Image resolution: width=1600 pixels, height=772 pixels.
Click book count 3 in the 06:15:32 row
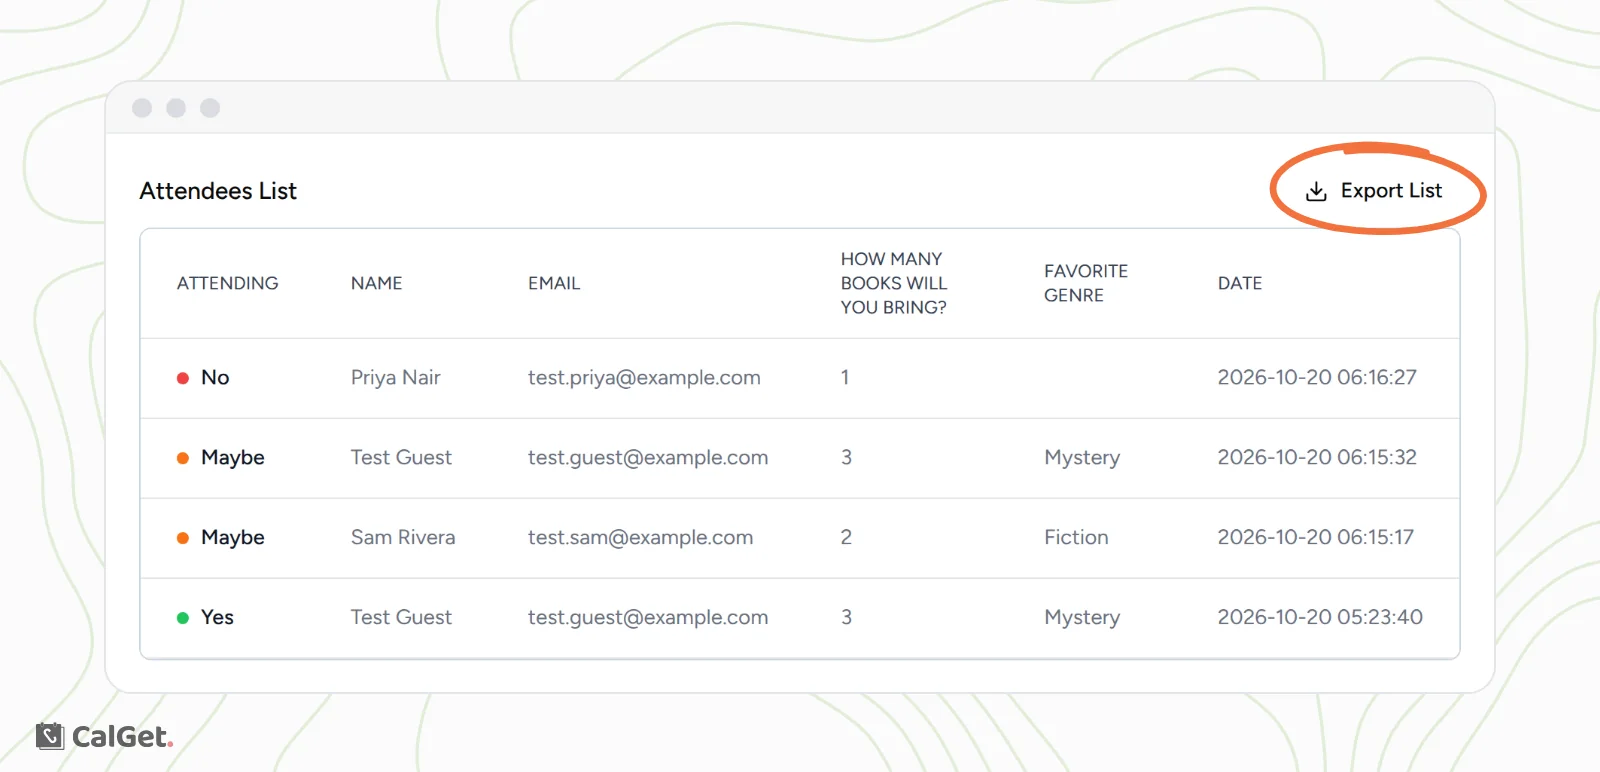(x=846, y=458)
